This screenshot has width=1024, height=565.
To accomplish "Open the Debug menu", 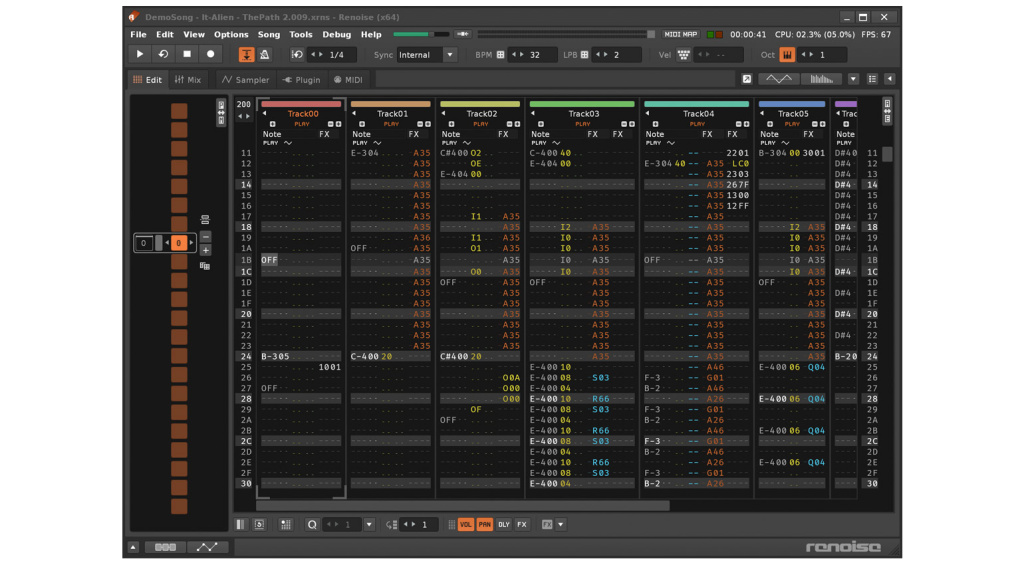I will tap(336, 35).
